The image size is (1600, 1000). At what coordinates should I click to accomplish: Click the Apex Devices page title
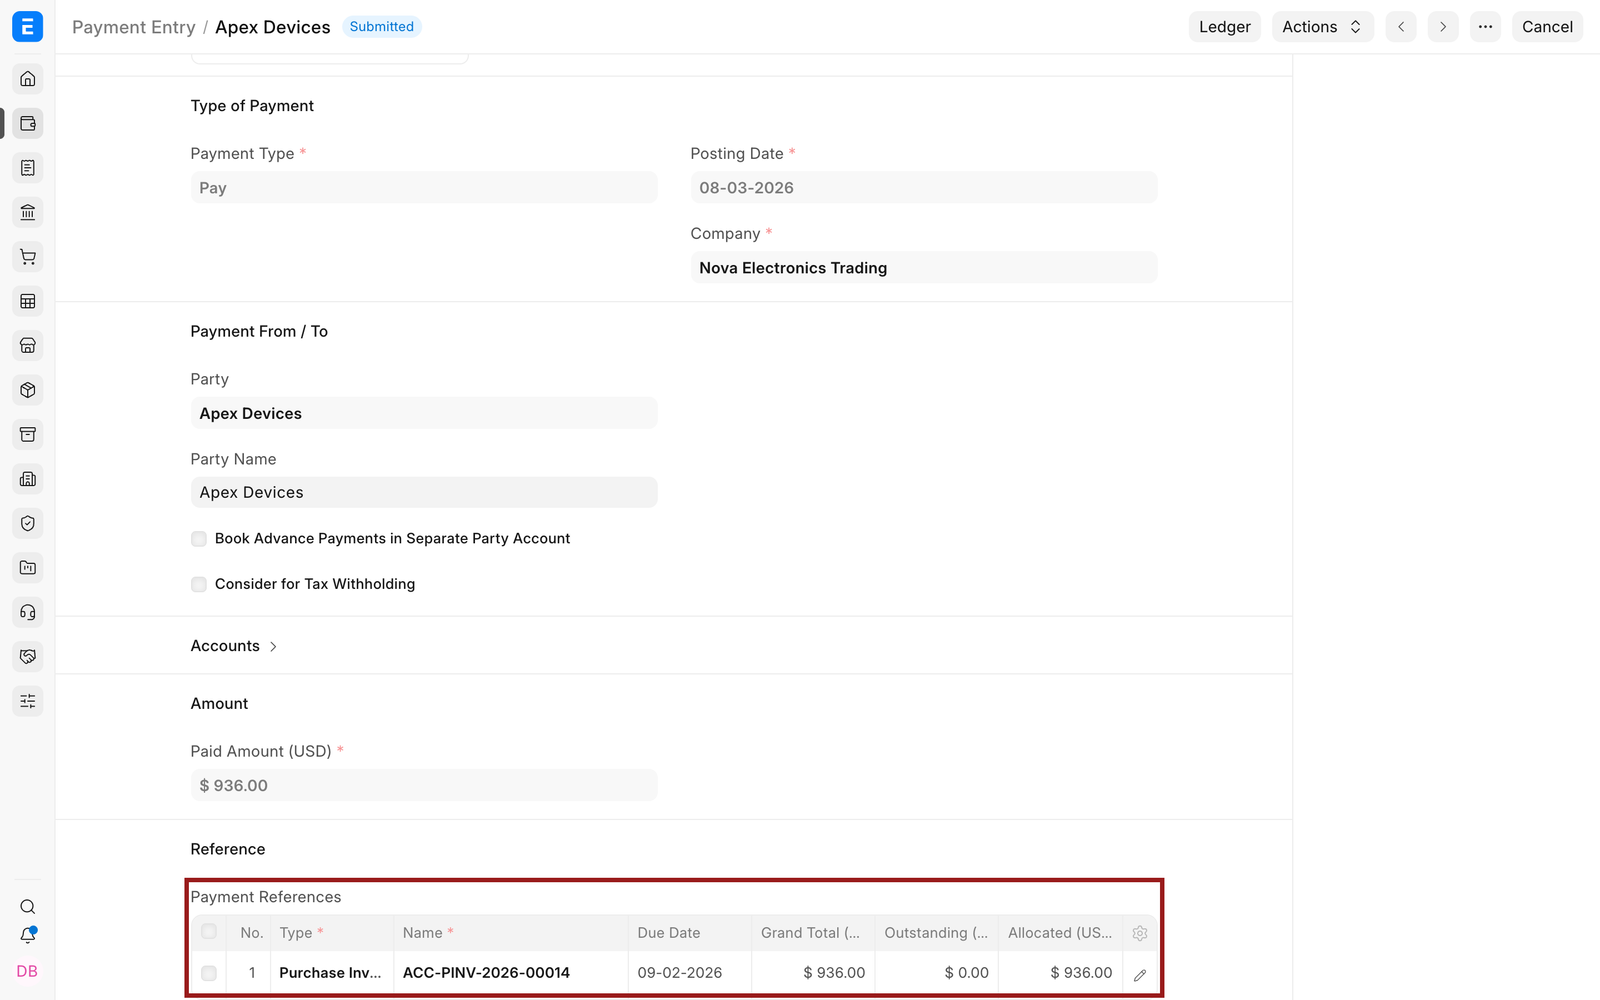pyautogui.click(x=272, y=27)
